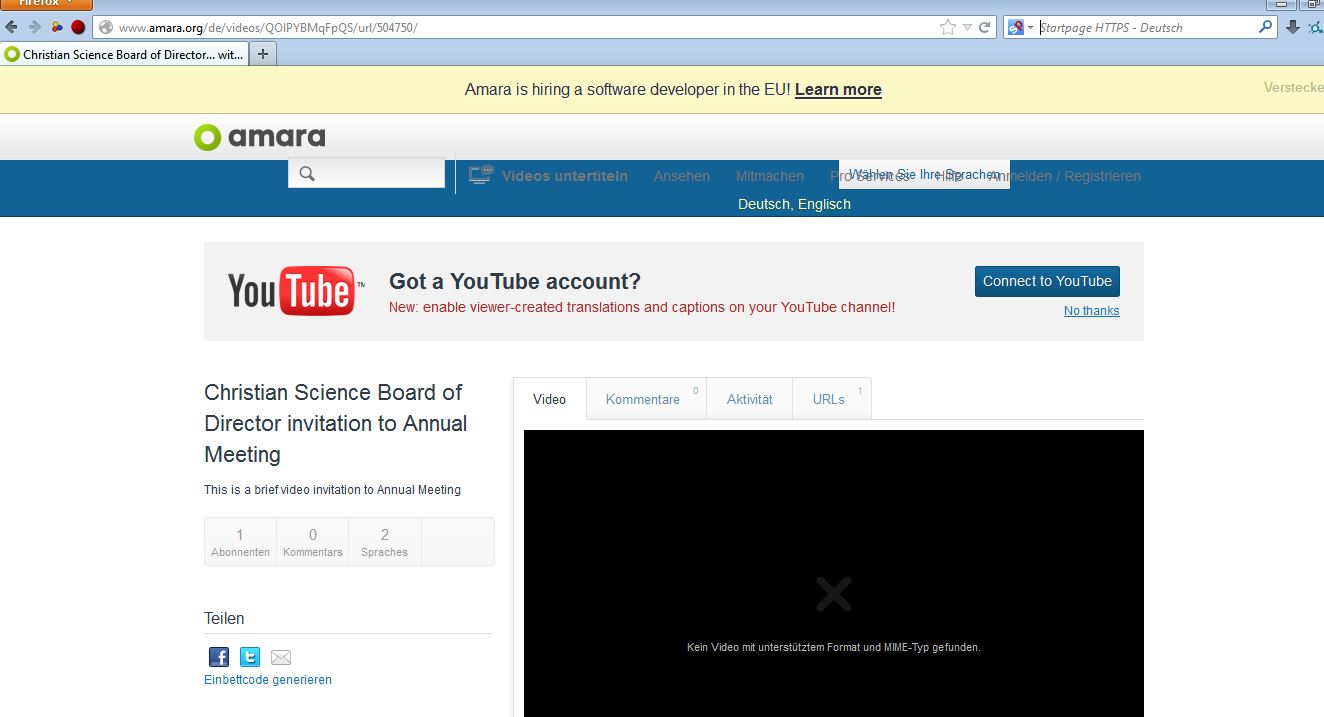
Task: Share video via Facebook icon
Action: pyautogui.click(x=219, y=657)
